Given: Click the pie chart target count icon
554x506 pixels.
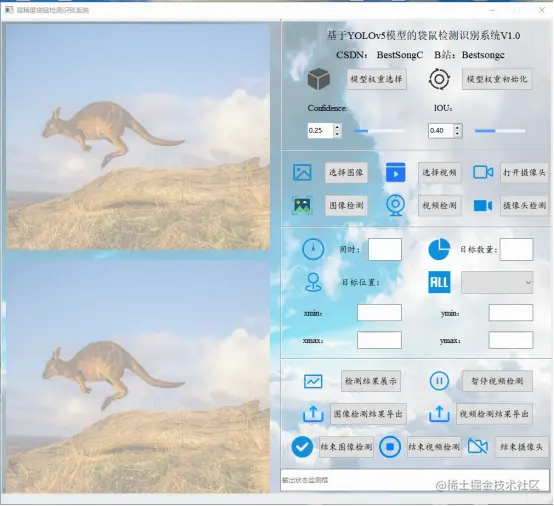Looking at the screenshot, I should tap(439, 249).
